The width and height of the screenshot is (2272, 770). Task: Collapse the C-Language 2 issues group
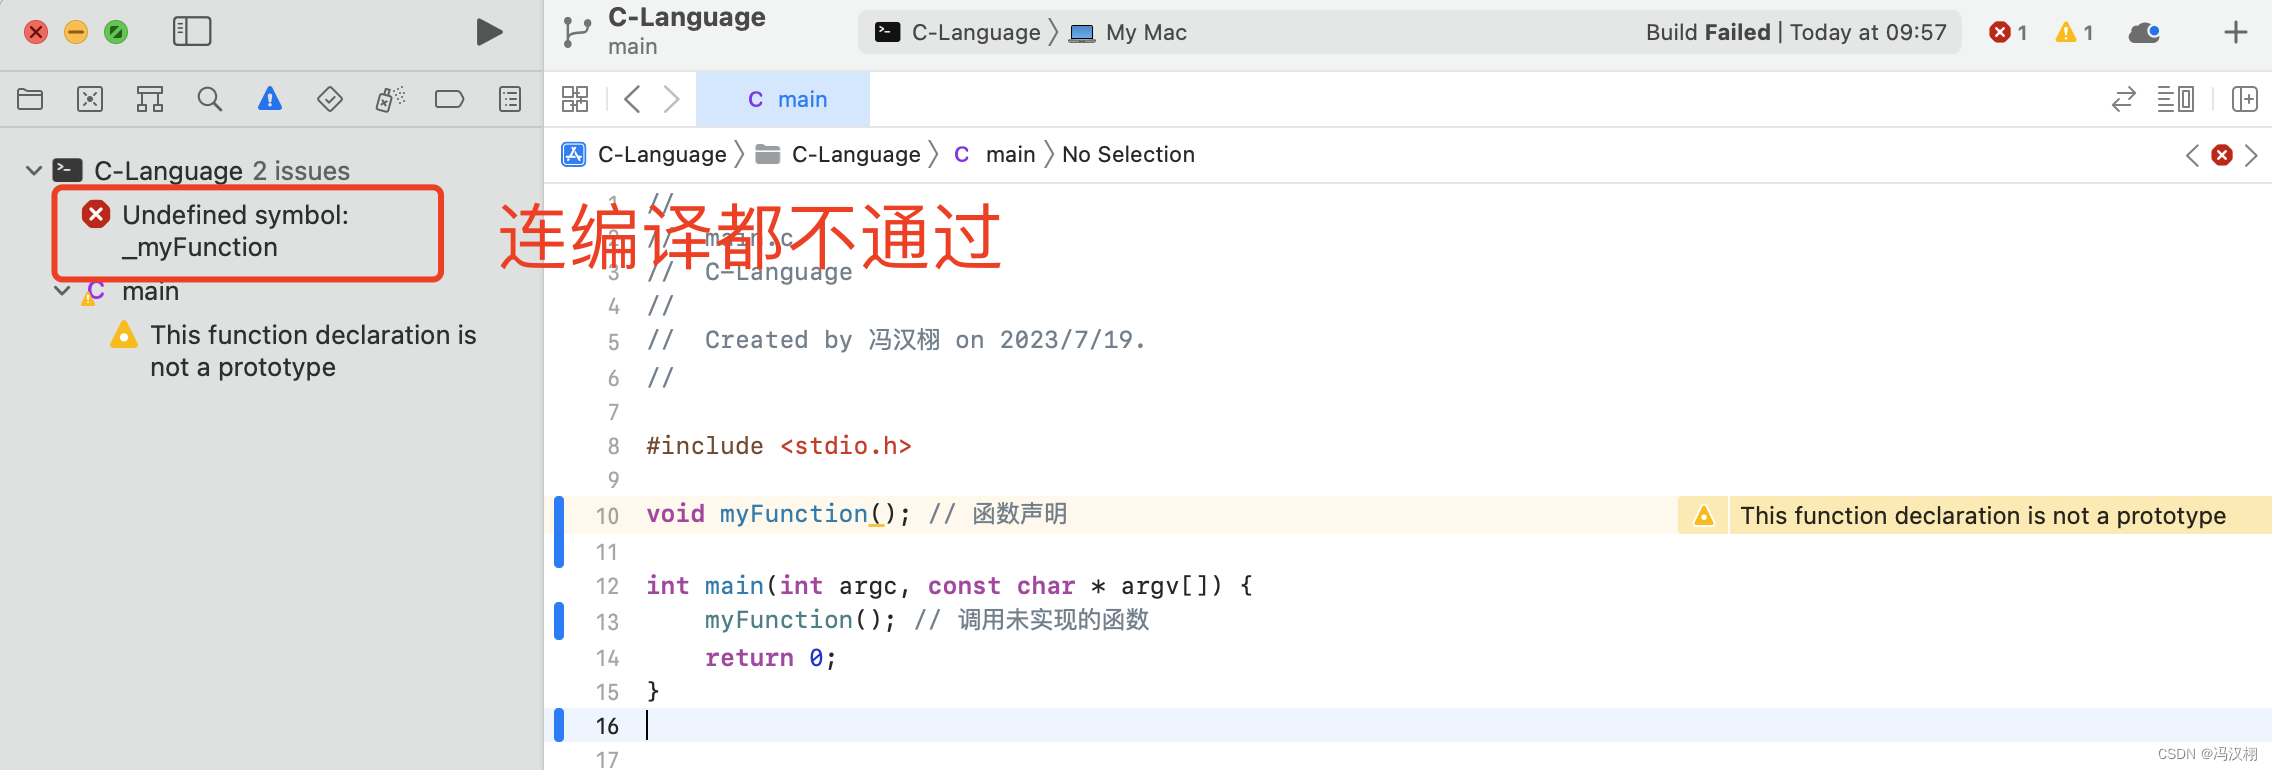click(34, 171)
